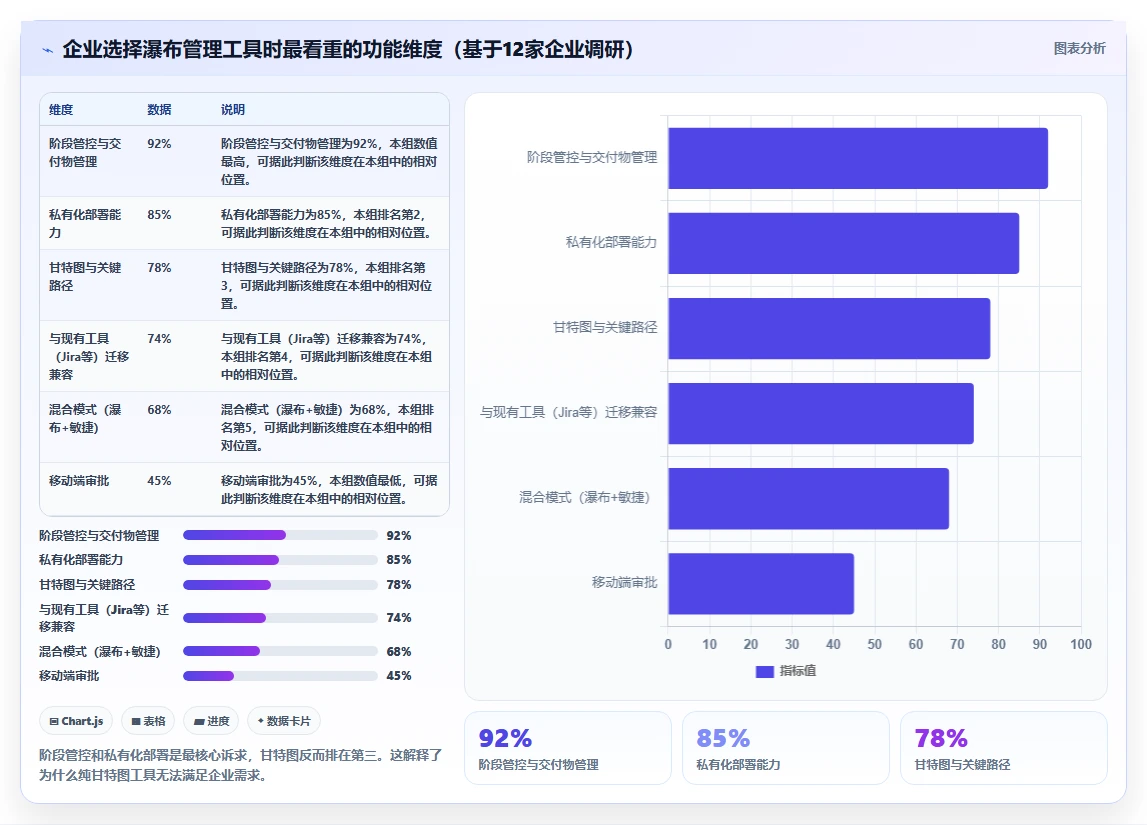
Task: Click the 92% cell in the table
Action: [x=159, y=143]
